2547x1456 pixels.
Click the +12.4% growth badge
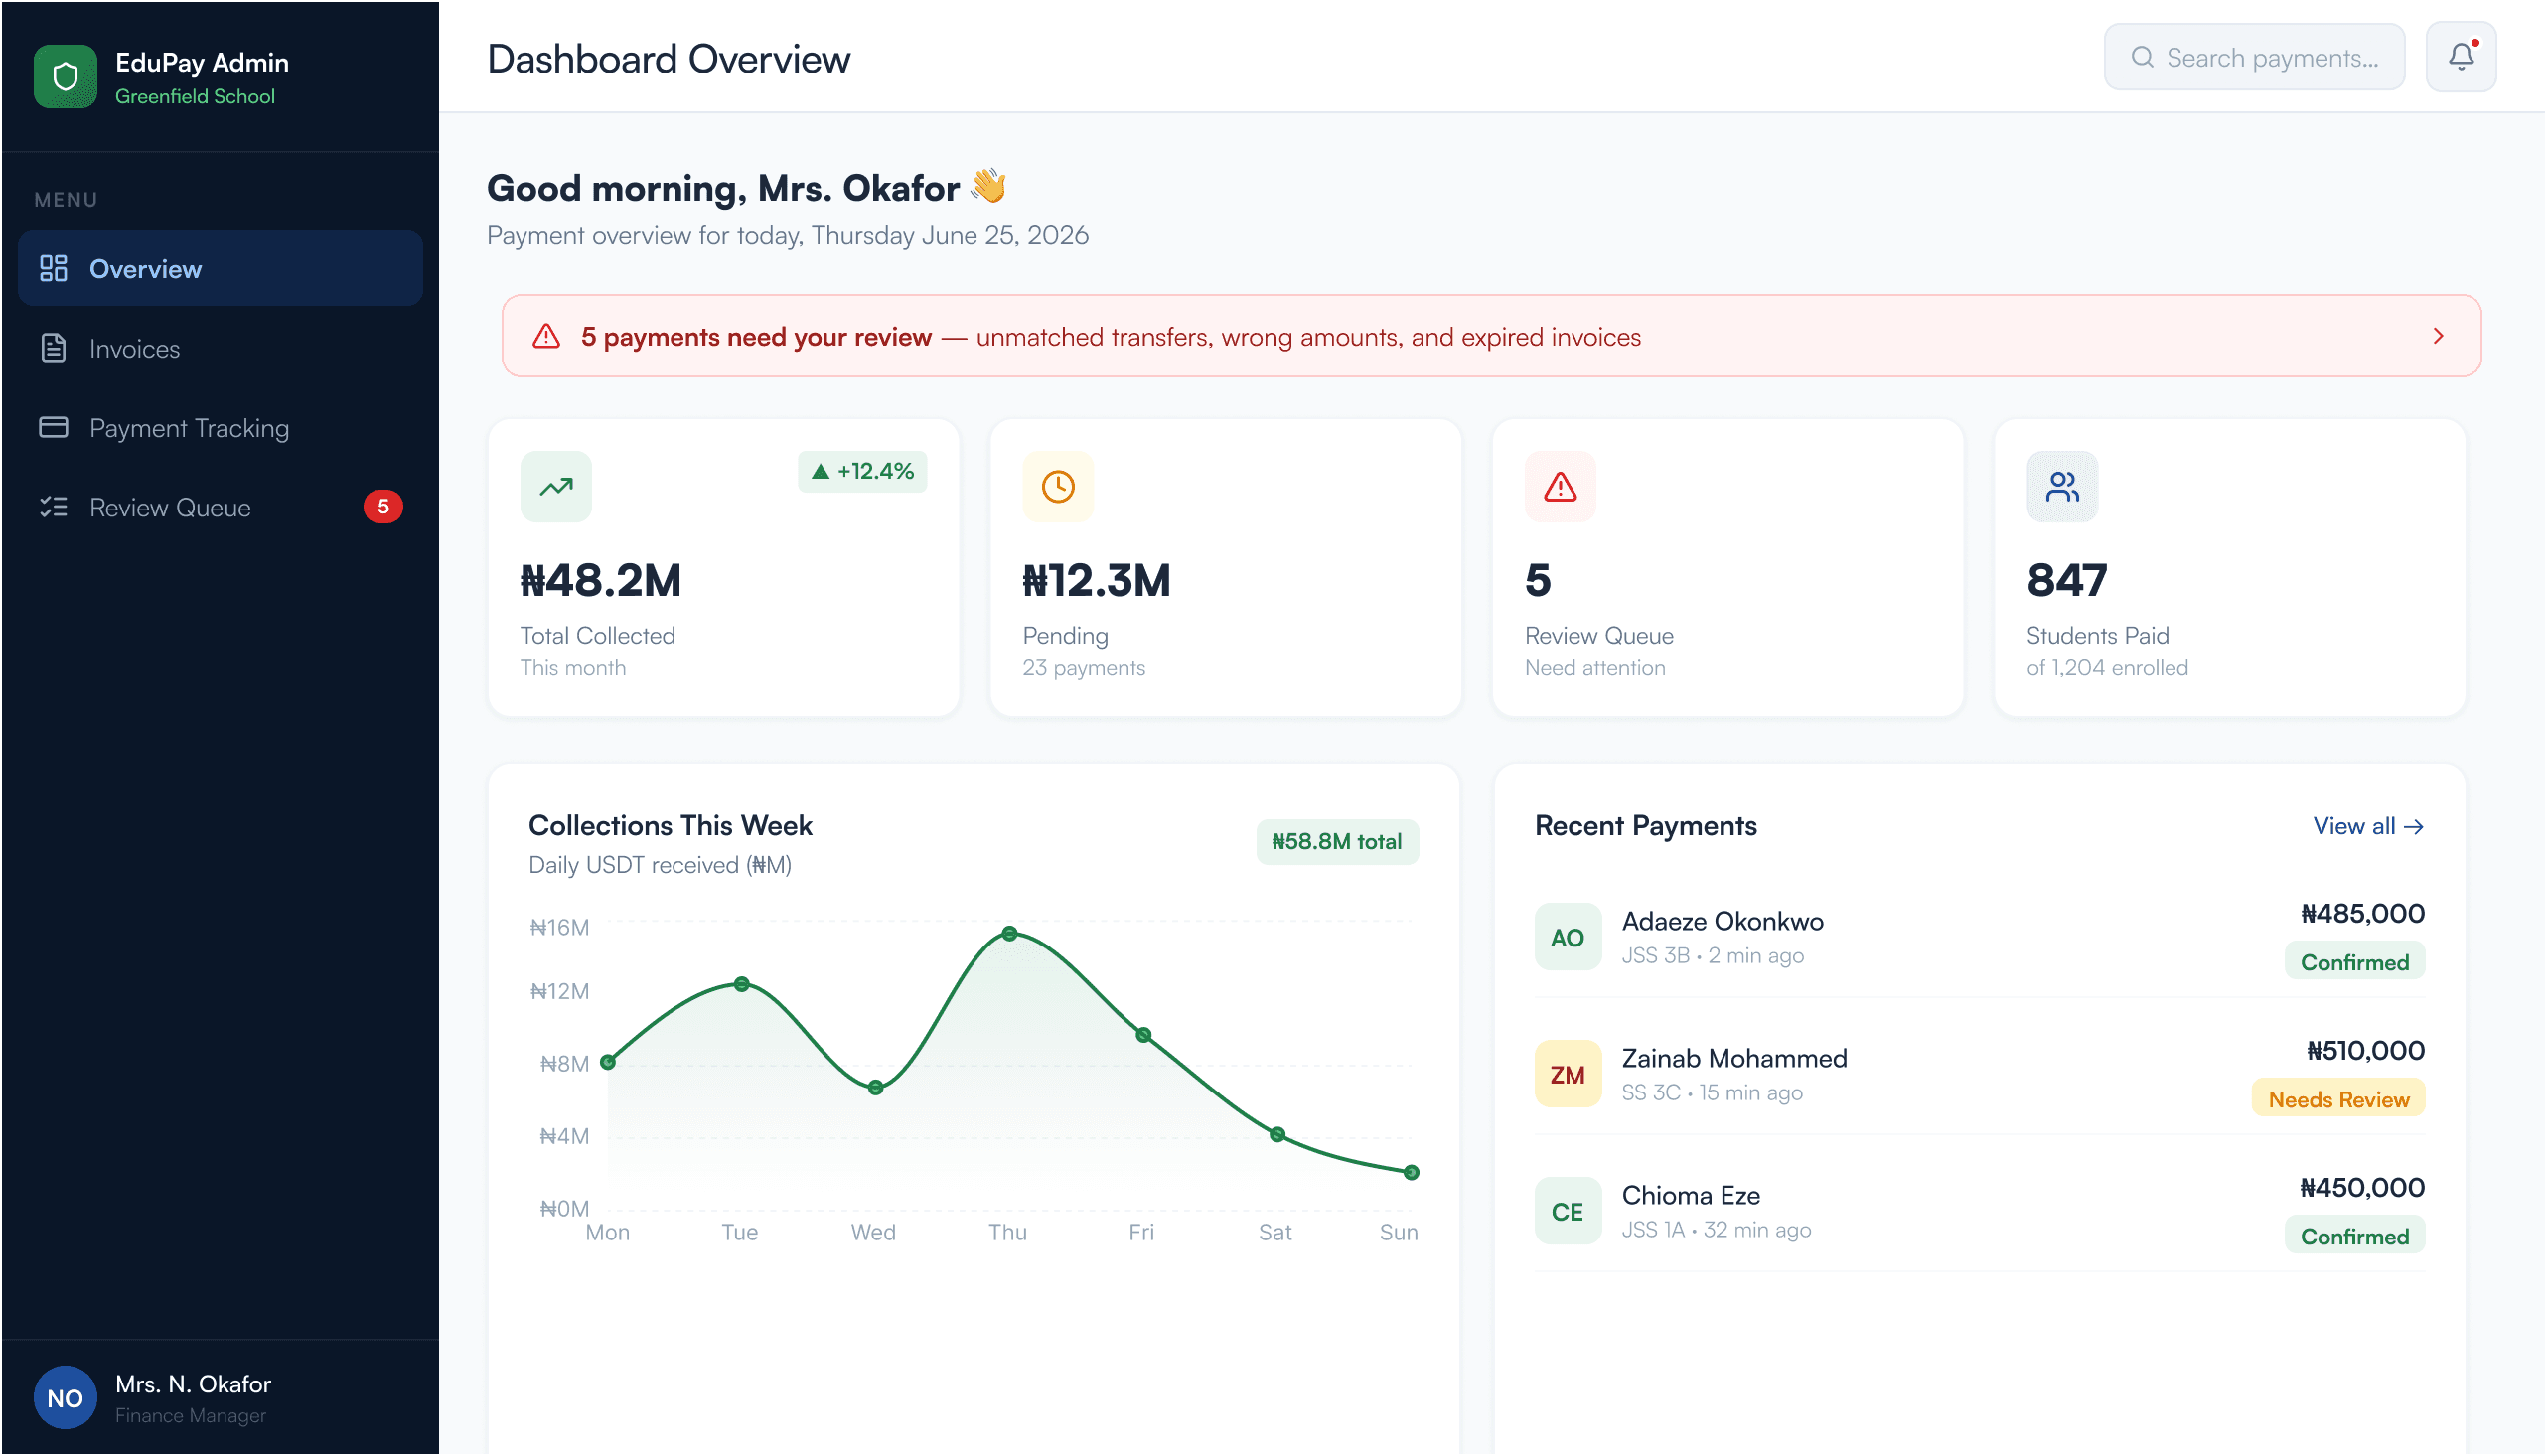pyautogui.click(x=863, y=471)
